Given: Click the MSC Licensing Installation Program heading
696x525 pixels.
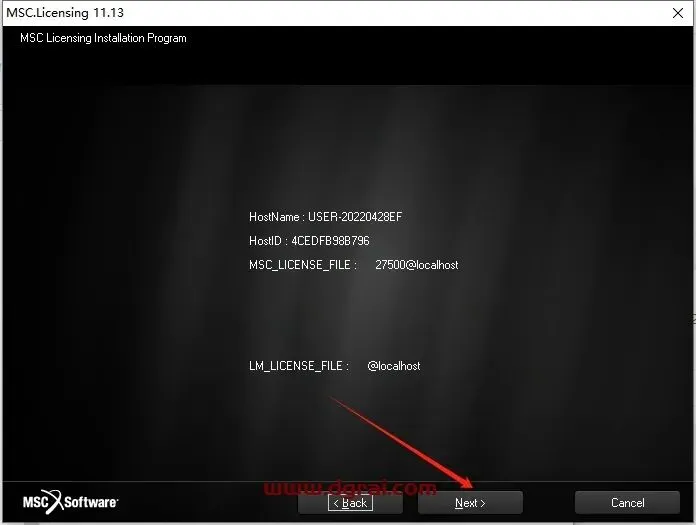Looking at the screenshot, I should tap(103, 38).
